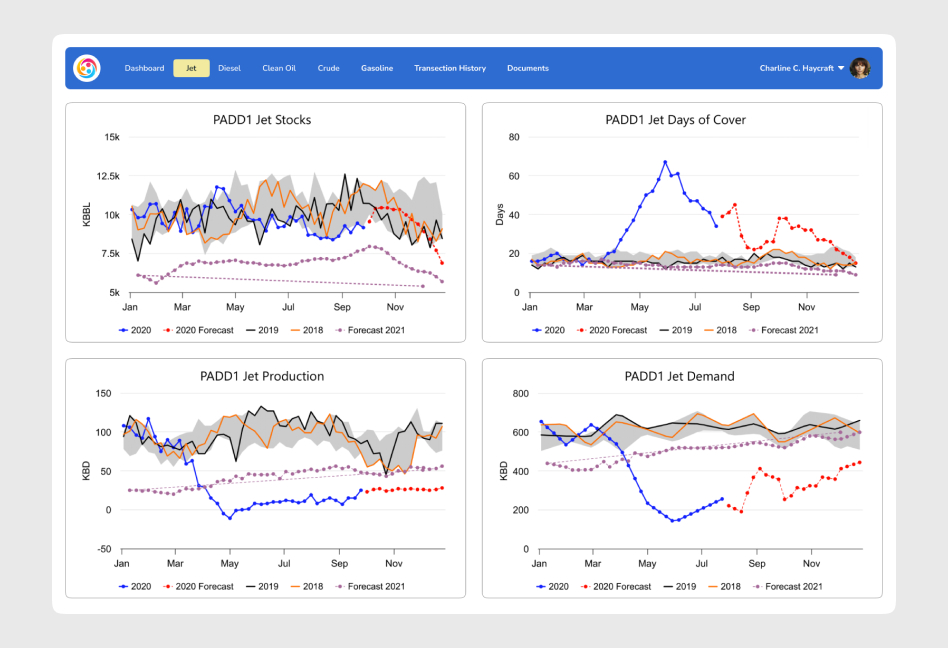Image resolution: width=948 pixels, height=648 pixels.
Task: Click the PADD1 Jet Stocks chart title
Action: 262,120
